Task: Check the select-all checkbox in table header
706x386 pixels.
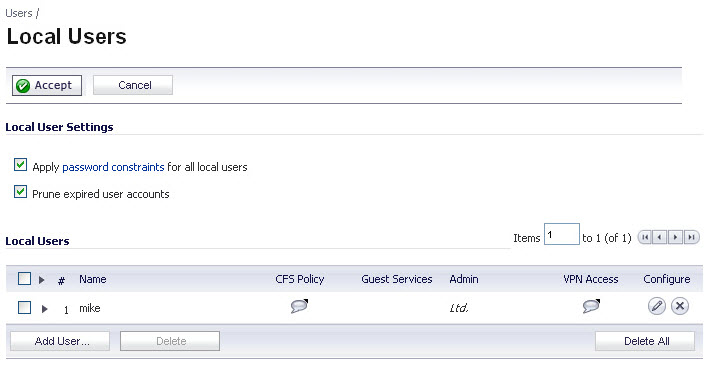Action: (24, 279)
